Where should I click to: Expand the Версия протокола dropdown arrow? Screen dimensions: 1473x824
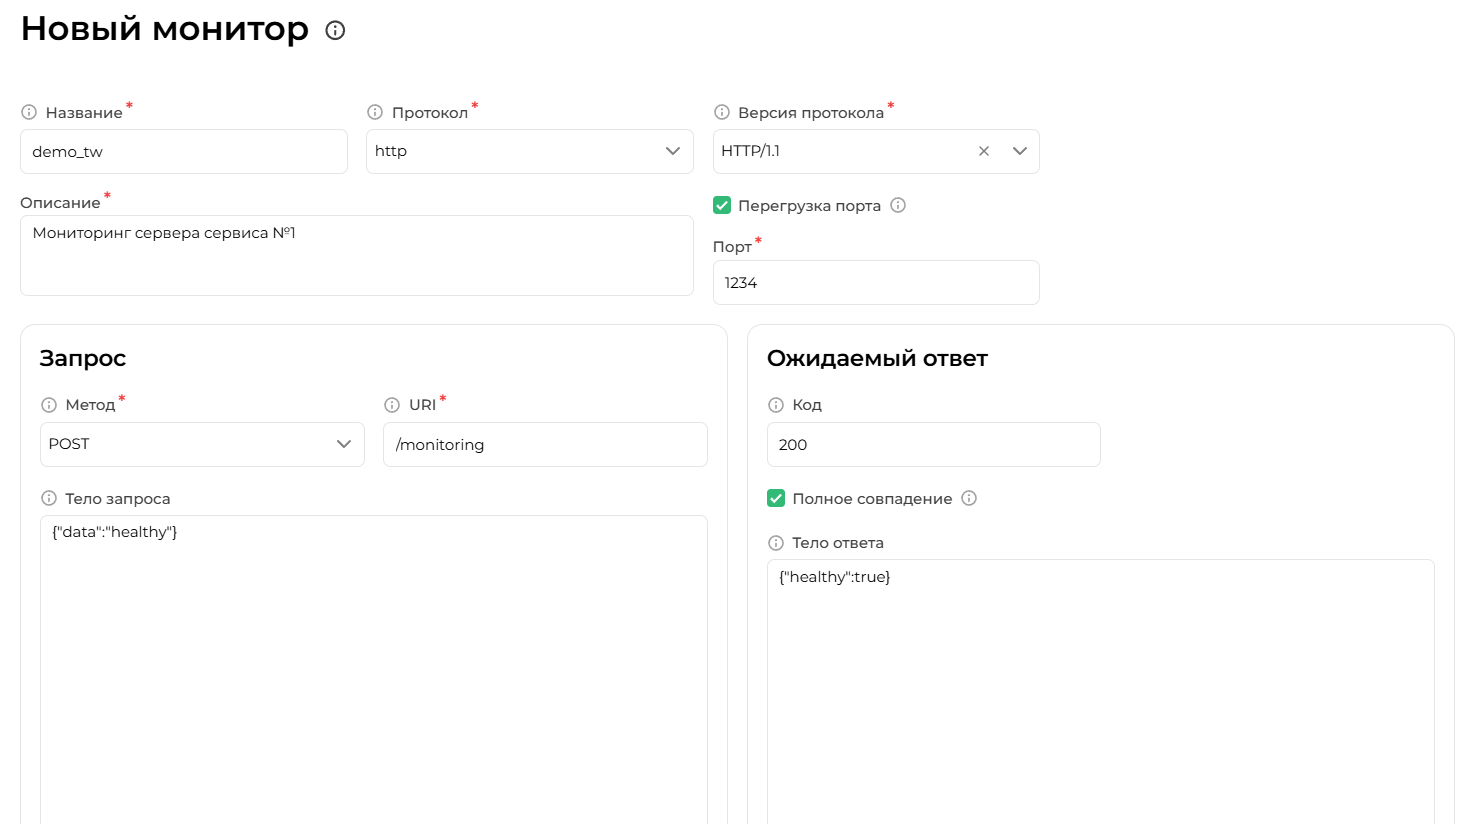click(1019, 151)
